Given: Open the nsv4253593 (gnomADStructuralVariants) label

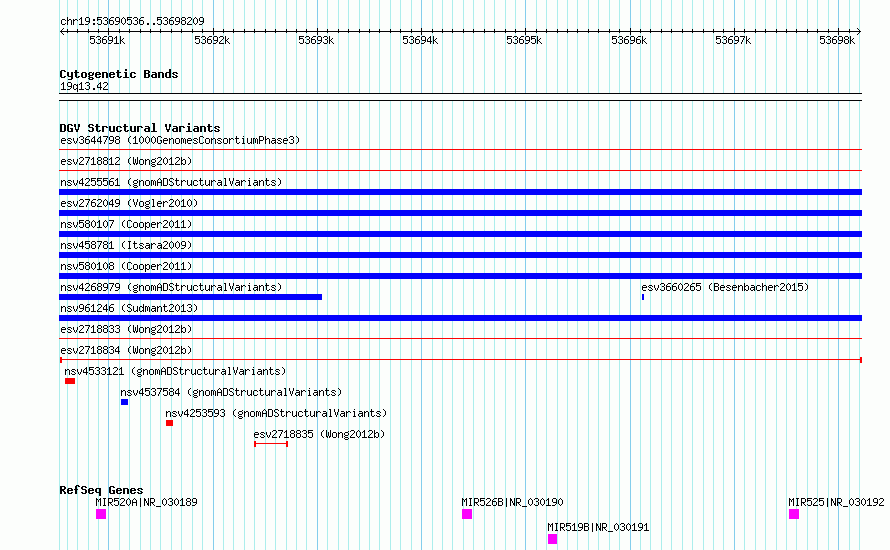Looking at the screenshot, I should point(276,413).
